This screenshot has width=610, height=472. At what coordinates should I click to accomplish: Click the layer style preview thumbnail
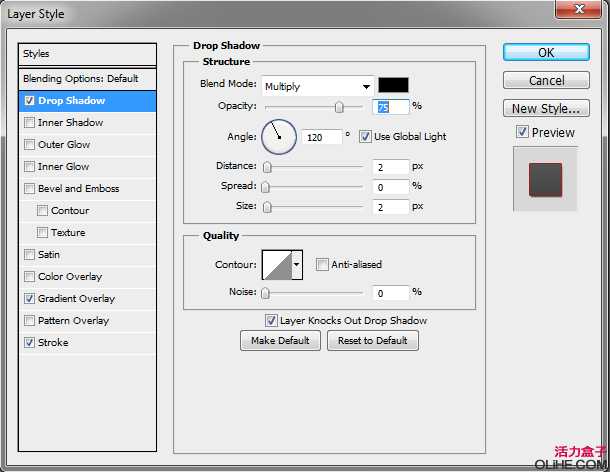545,179
